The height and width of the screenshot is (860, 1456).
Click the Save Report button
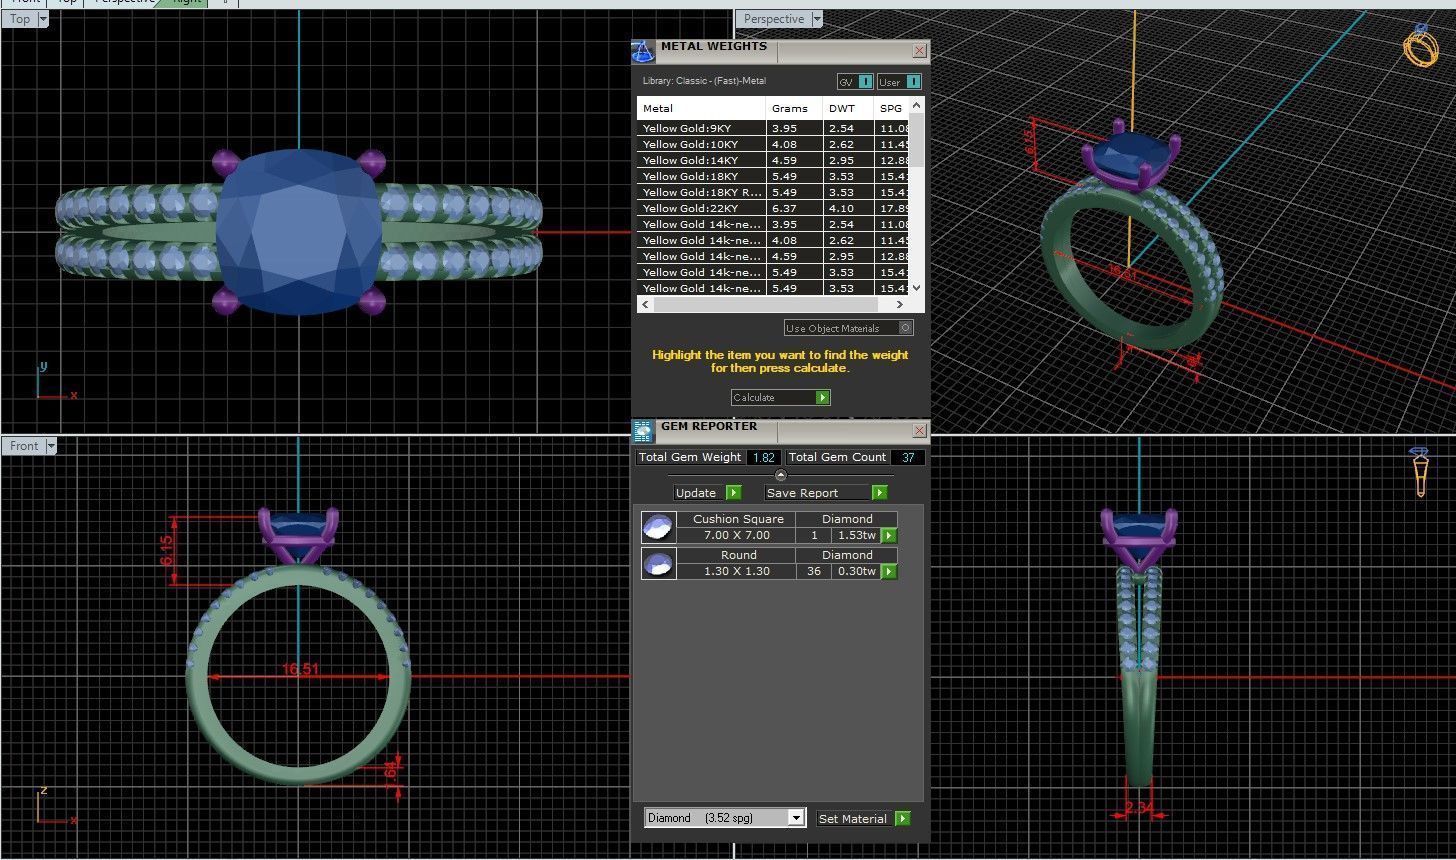[826, 493]
